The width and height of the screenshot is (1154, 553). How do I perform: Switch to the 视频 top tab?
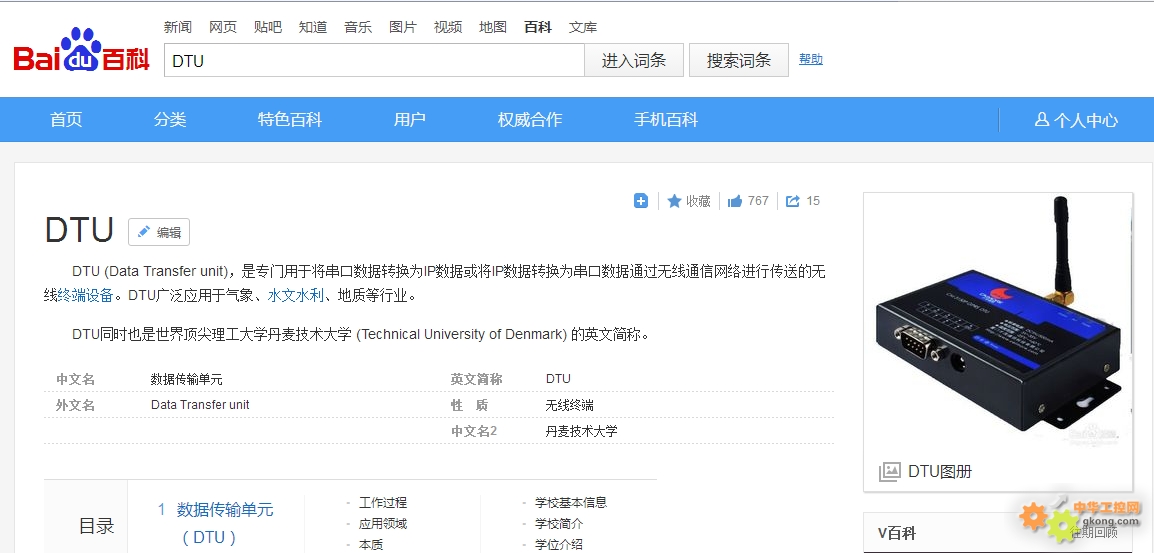pyautogui.click(x=448, y=27)
